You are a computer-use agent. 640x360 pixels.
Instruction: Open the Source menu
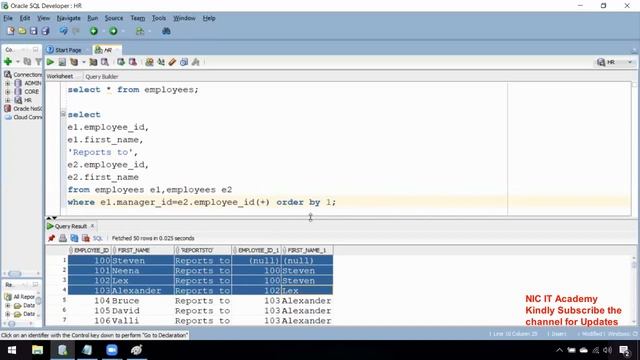click(113, 18)
